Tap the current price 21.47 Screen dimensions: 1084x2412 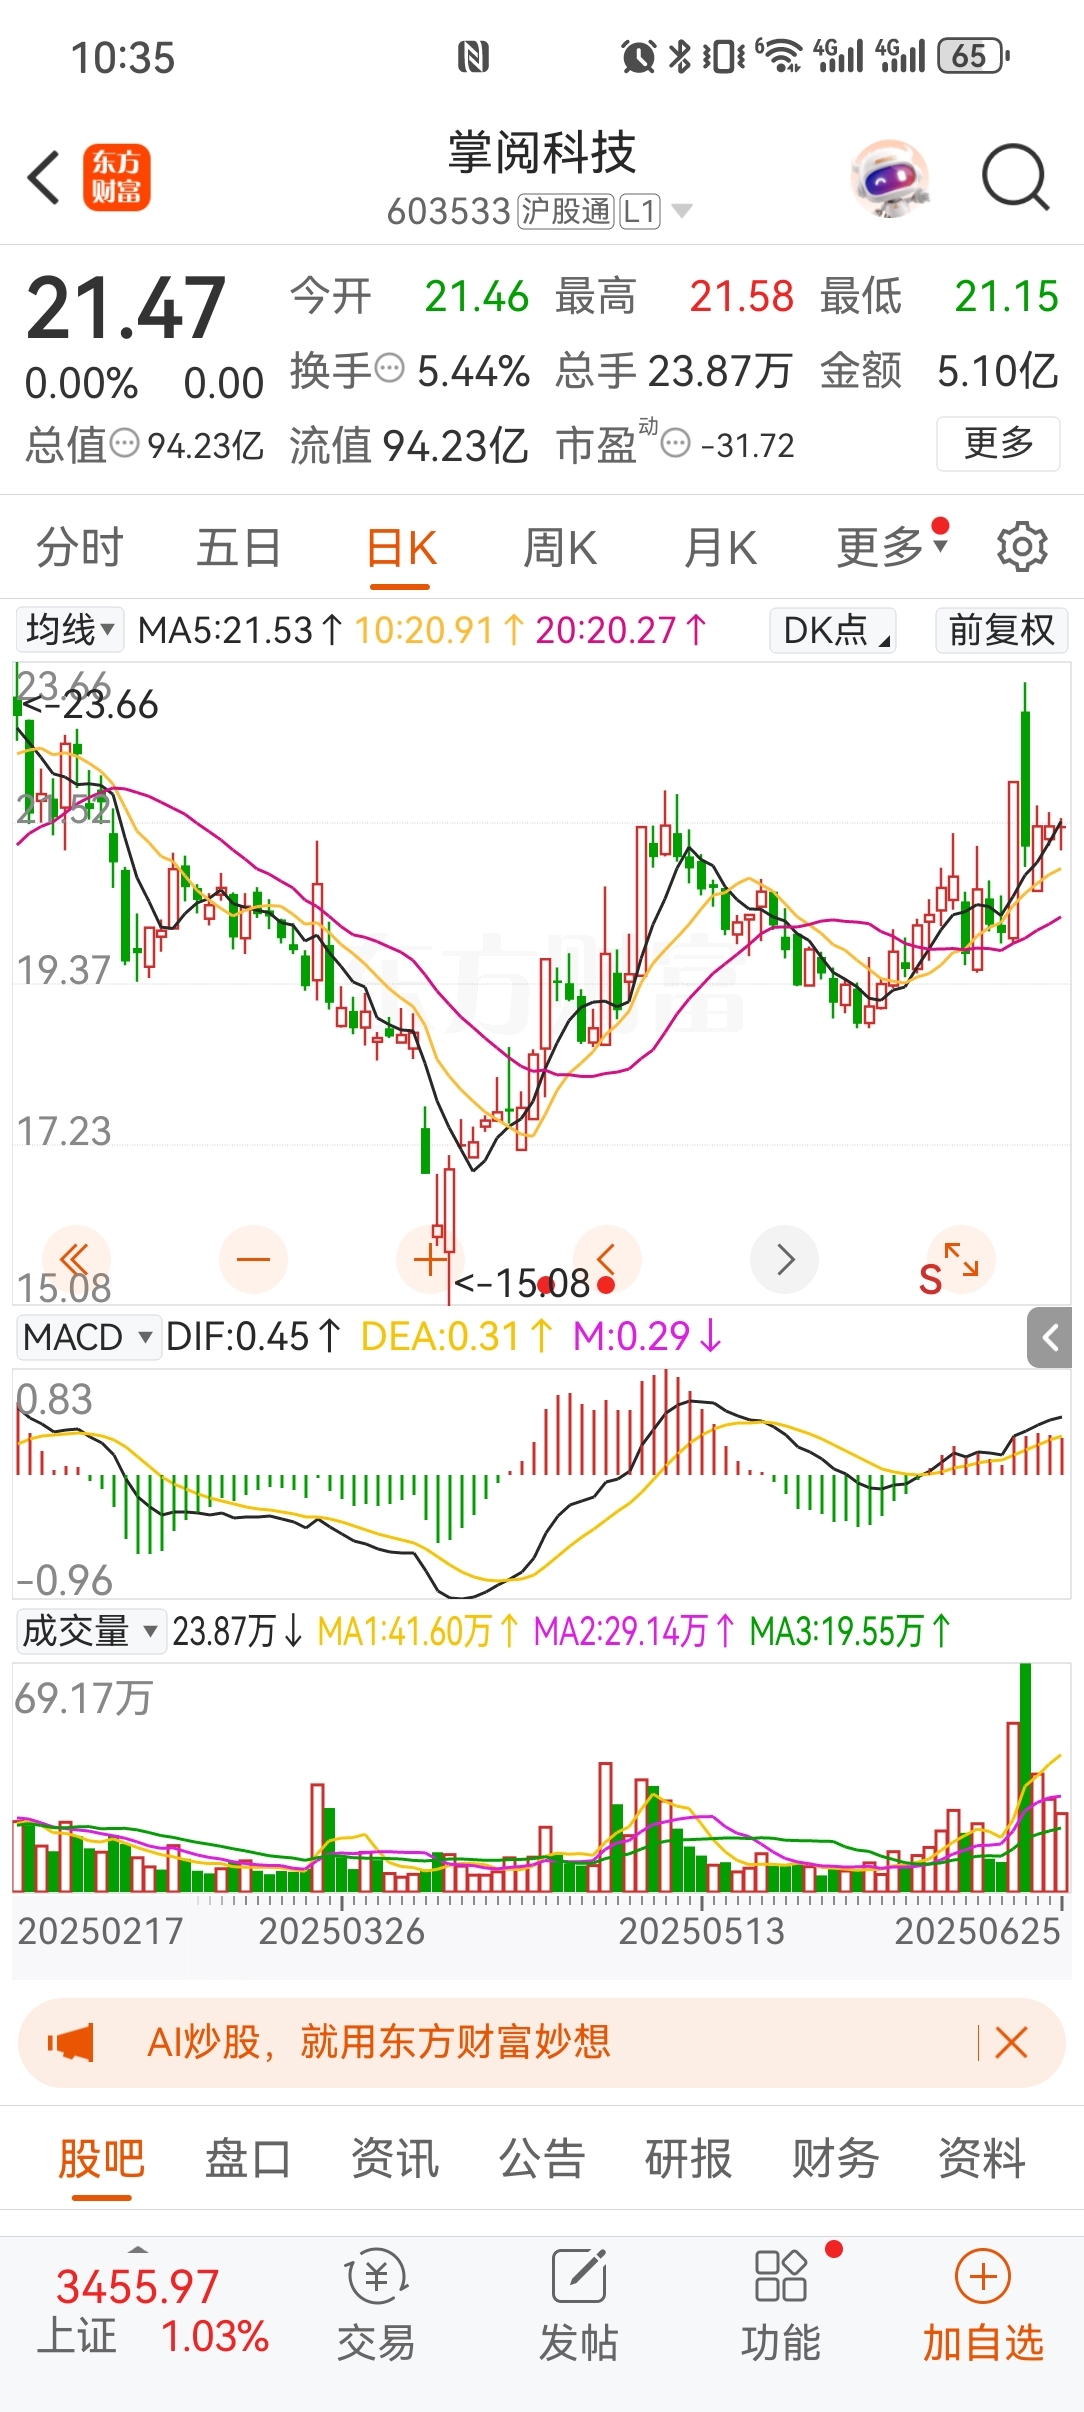(x=126, y=308)
